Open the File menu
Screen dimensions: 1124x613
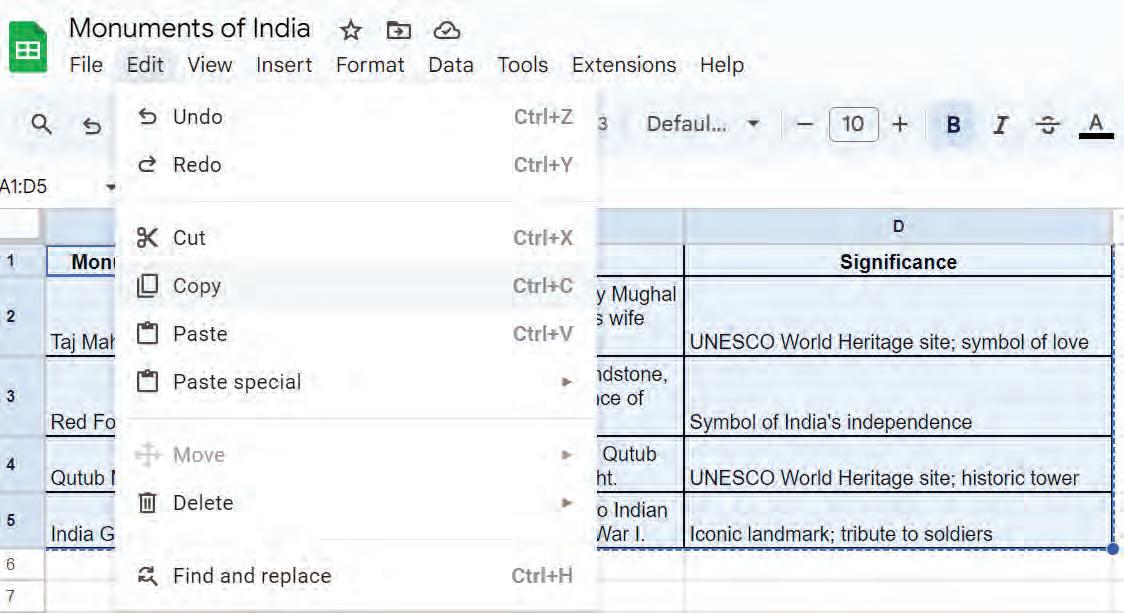click(86, 65)
